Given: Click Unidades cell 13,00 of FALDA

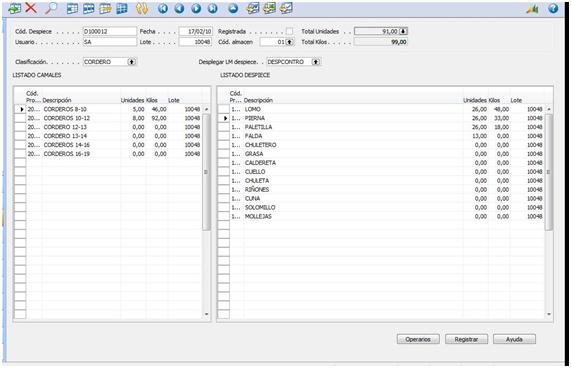Looking at the screenshot, I should [x=476, y=136].
